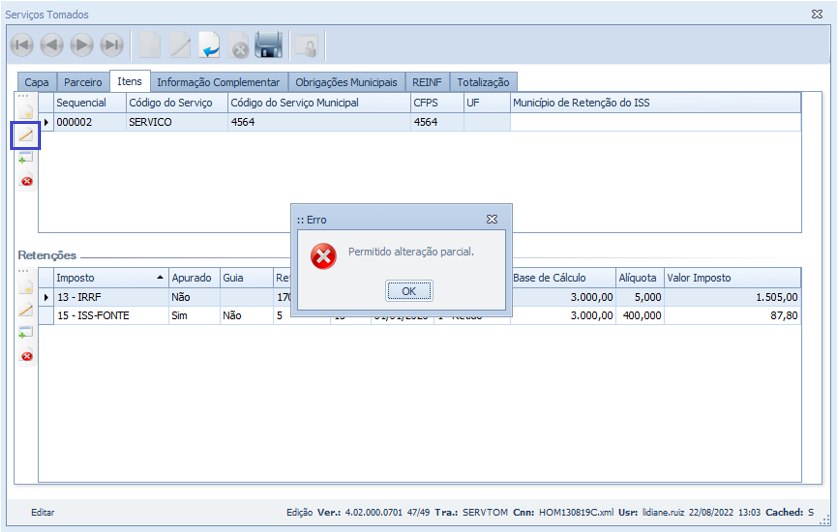Click pencil edit icon beside Retenções grid
Screen dimensions: 838x532
pyautogui.click(x=26, y=311)
